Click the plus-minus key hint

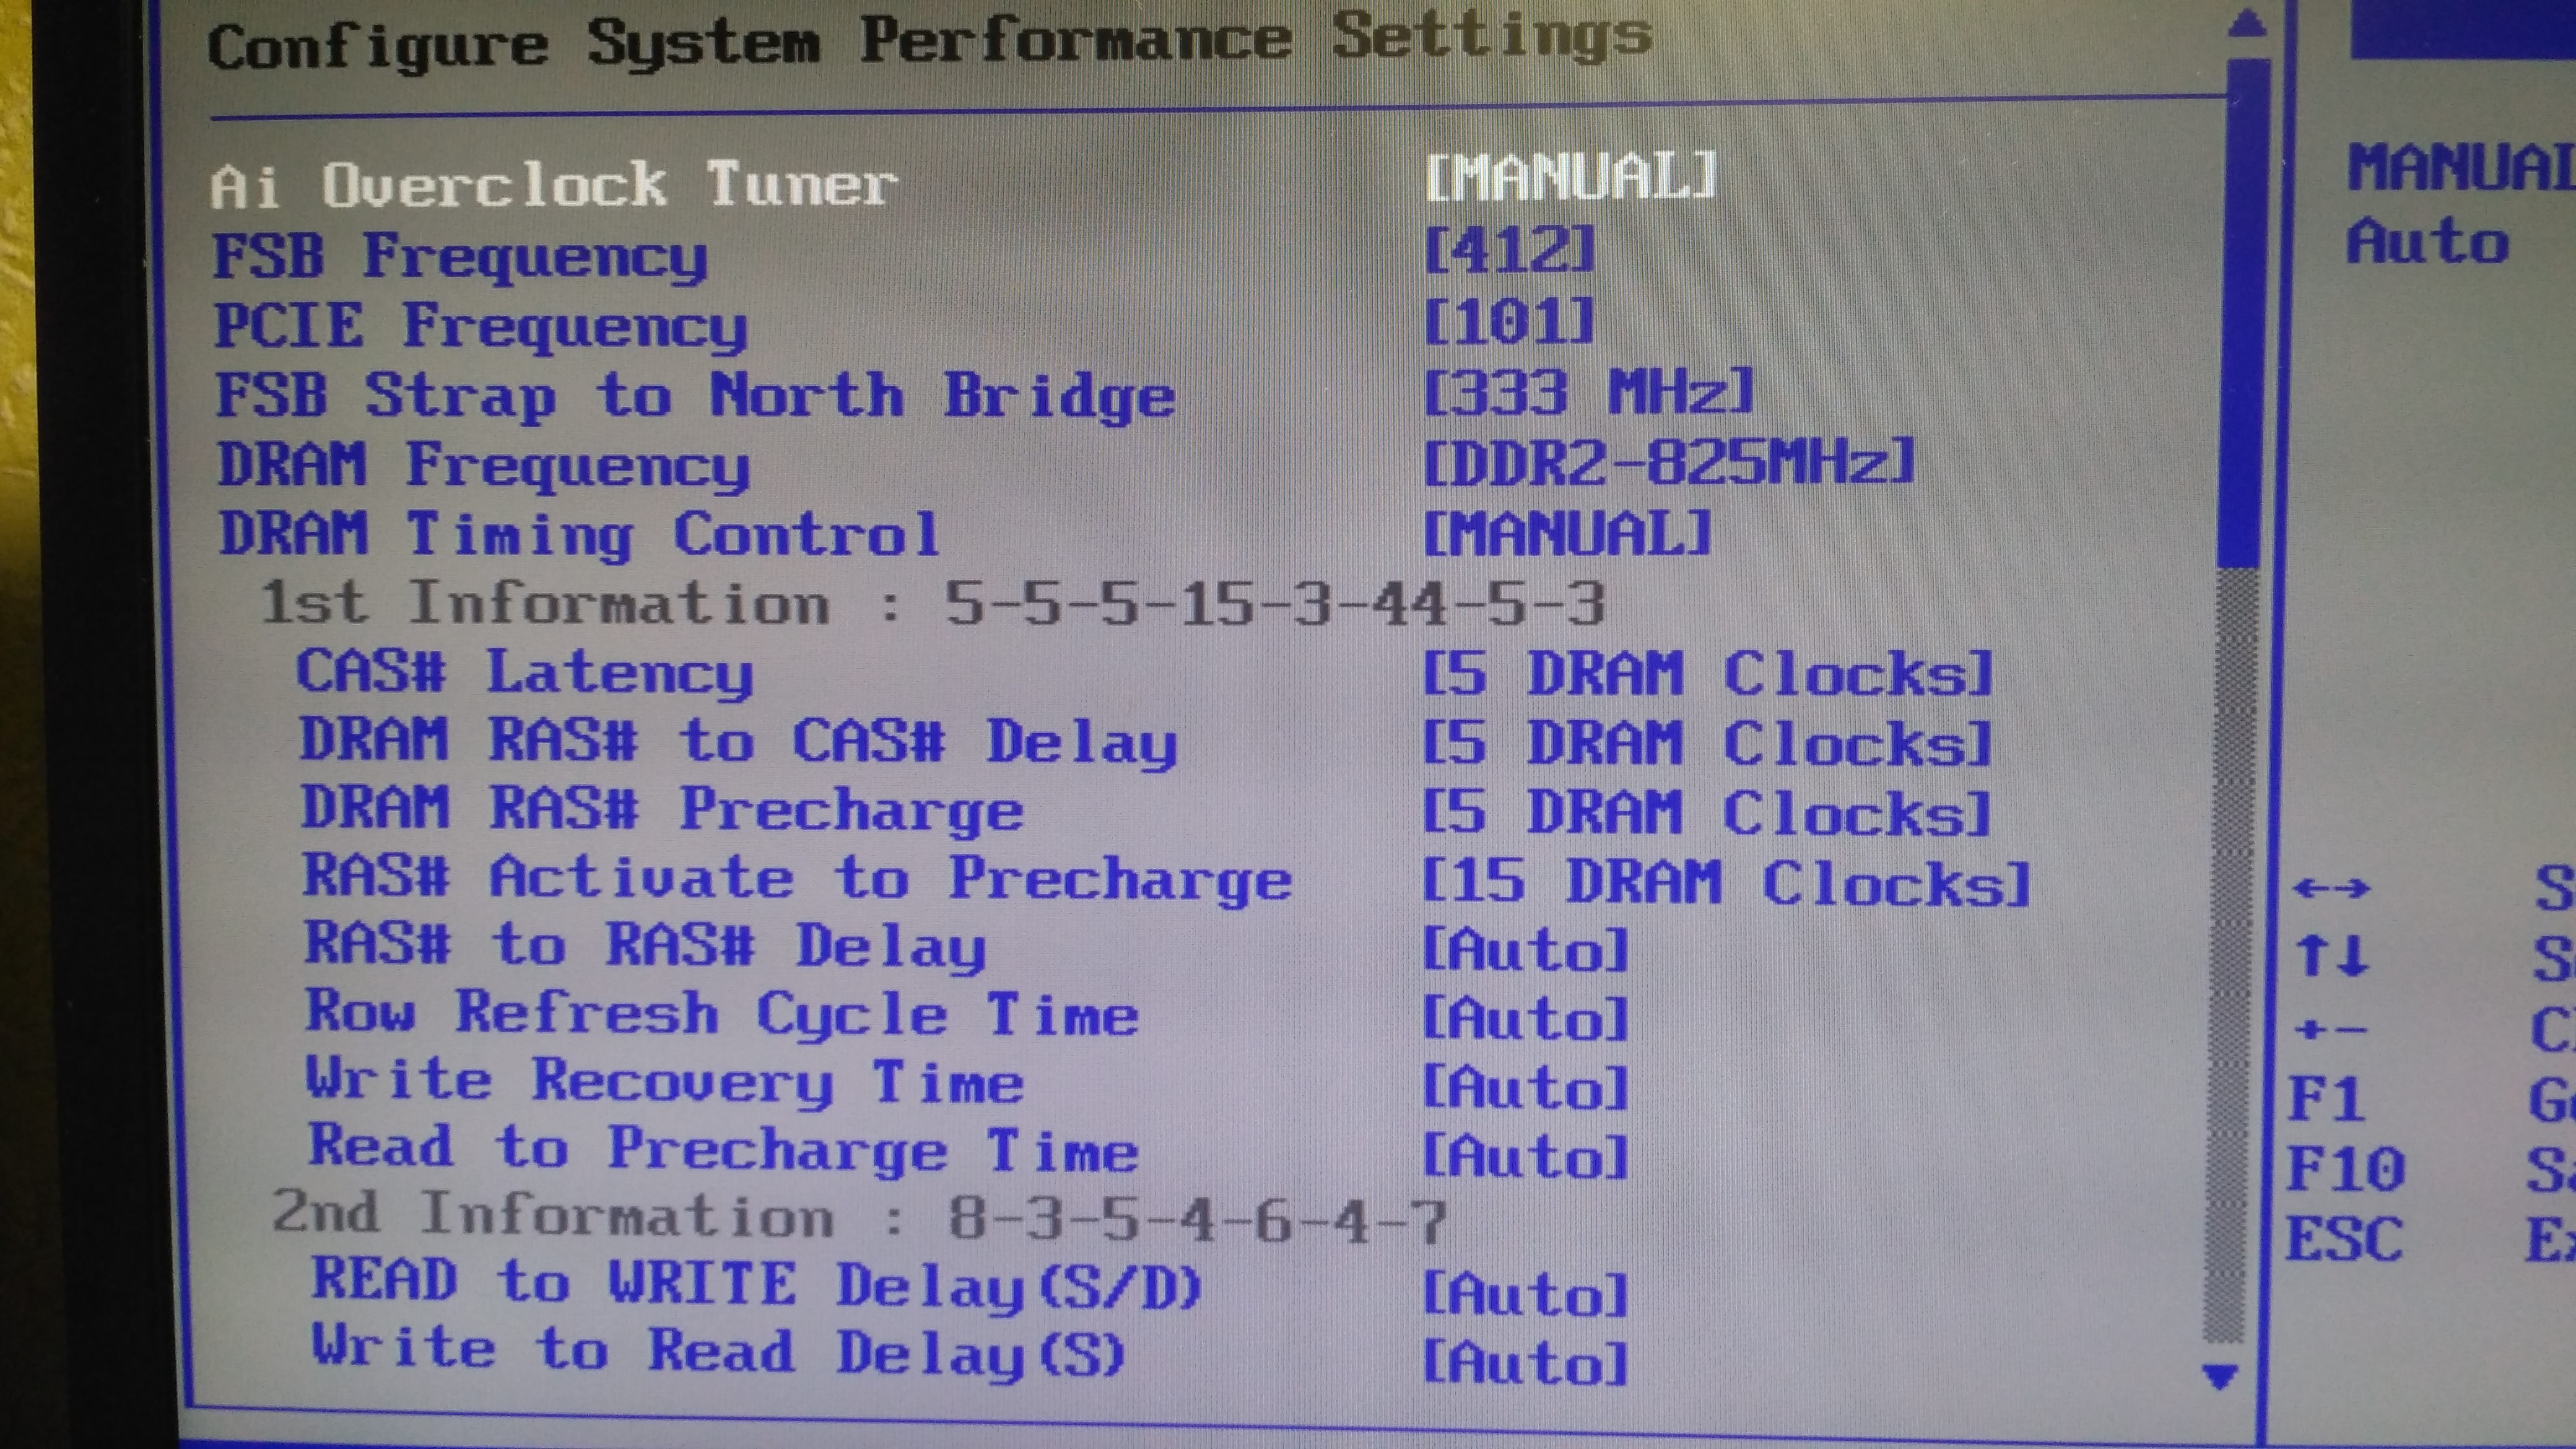click(2331, 1029)
